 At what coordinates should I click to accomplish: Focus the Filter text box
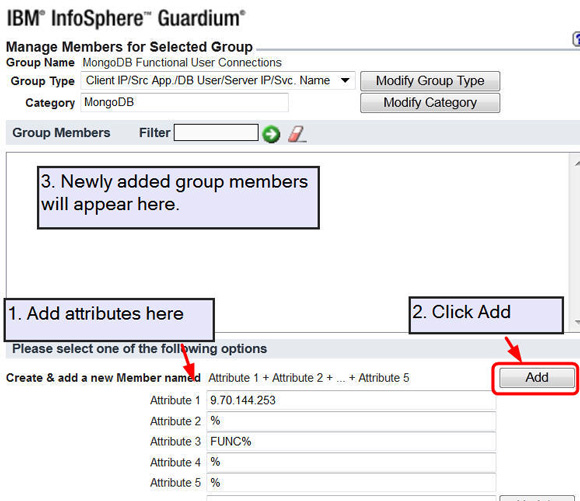[216, 132]
